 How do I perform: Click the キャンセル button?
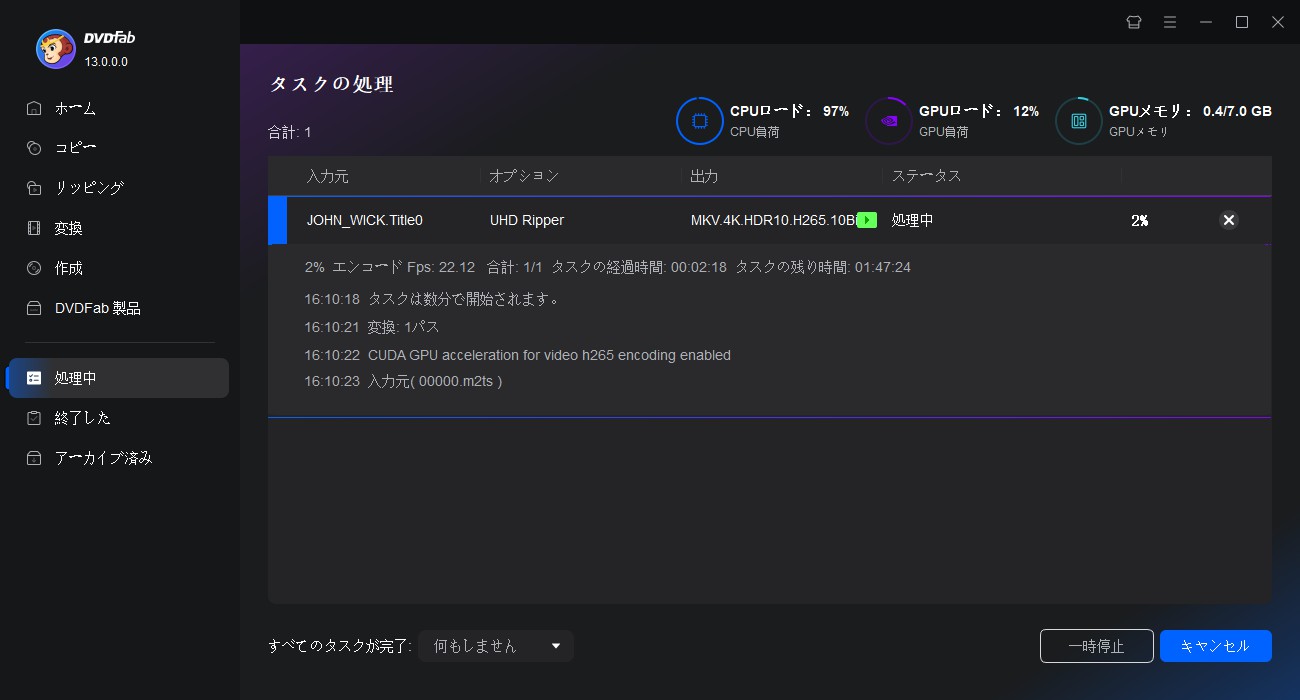pos(1216,646)
